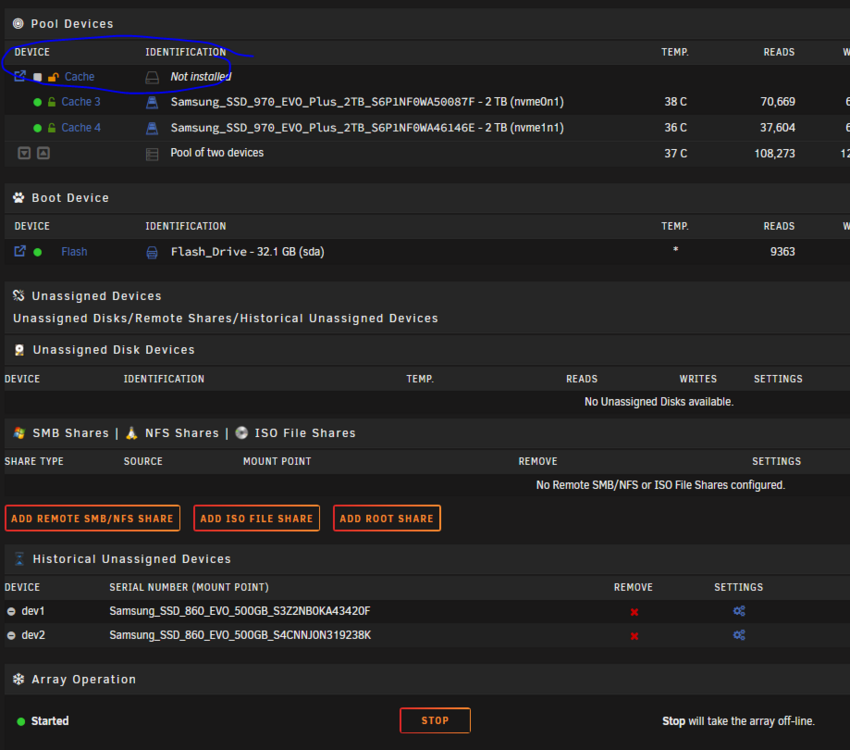Click the Not installed text for Cache
Viewport: 850px width, 750px height.
(201, 76)
